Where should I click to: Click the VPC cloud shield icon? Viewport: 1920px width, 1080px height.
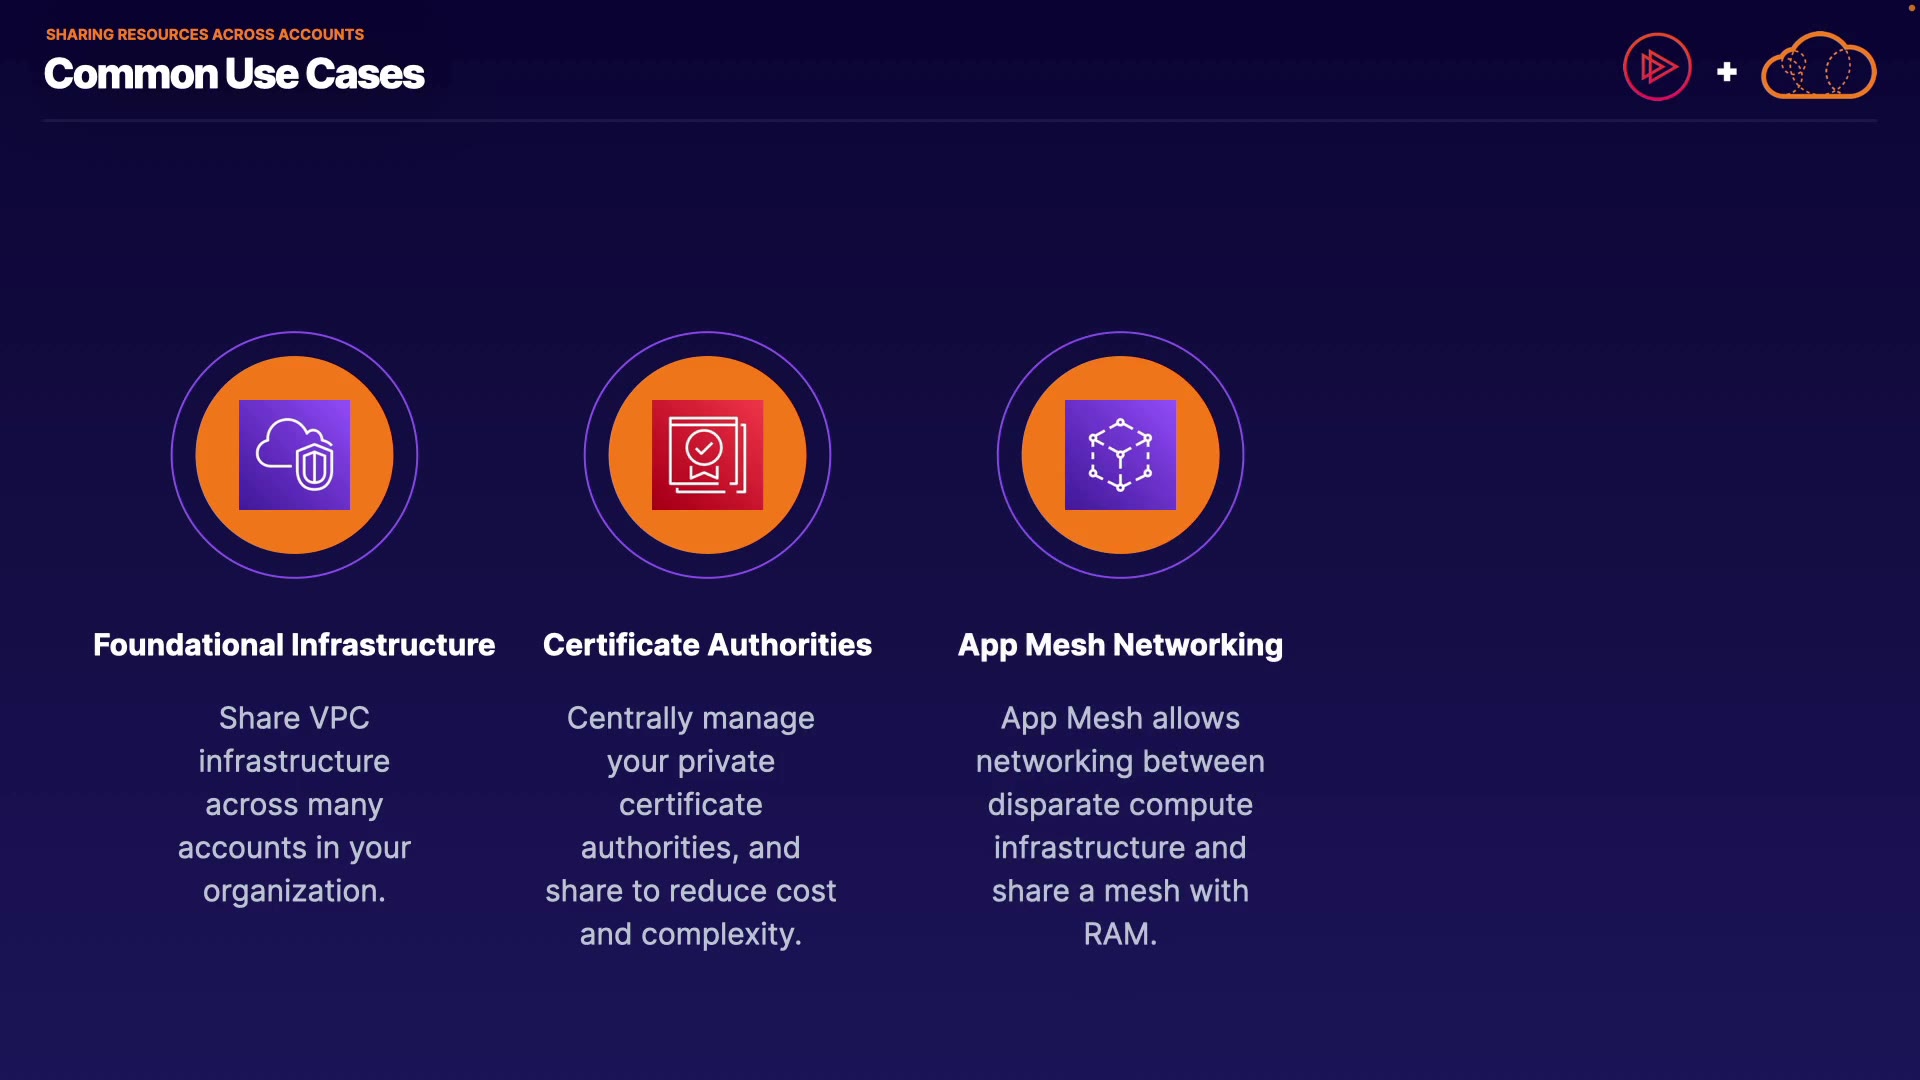pos(294,455)
